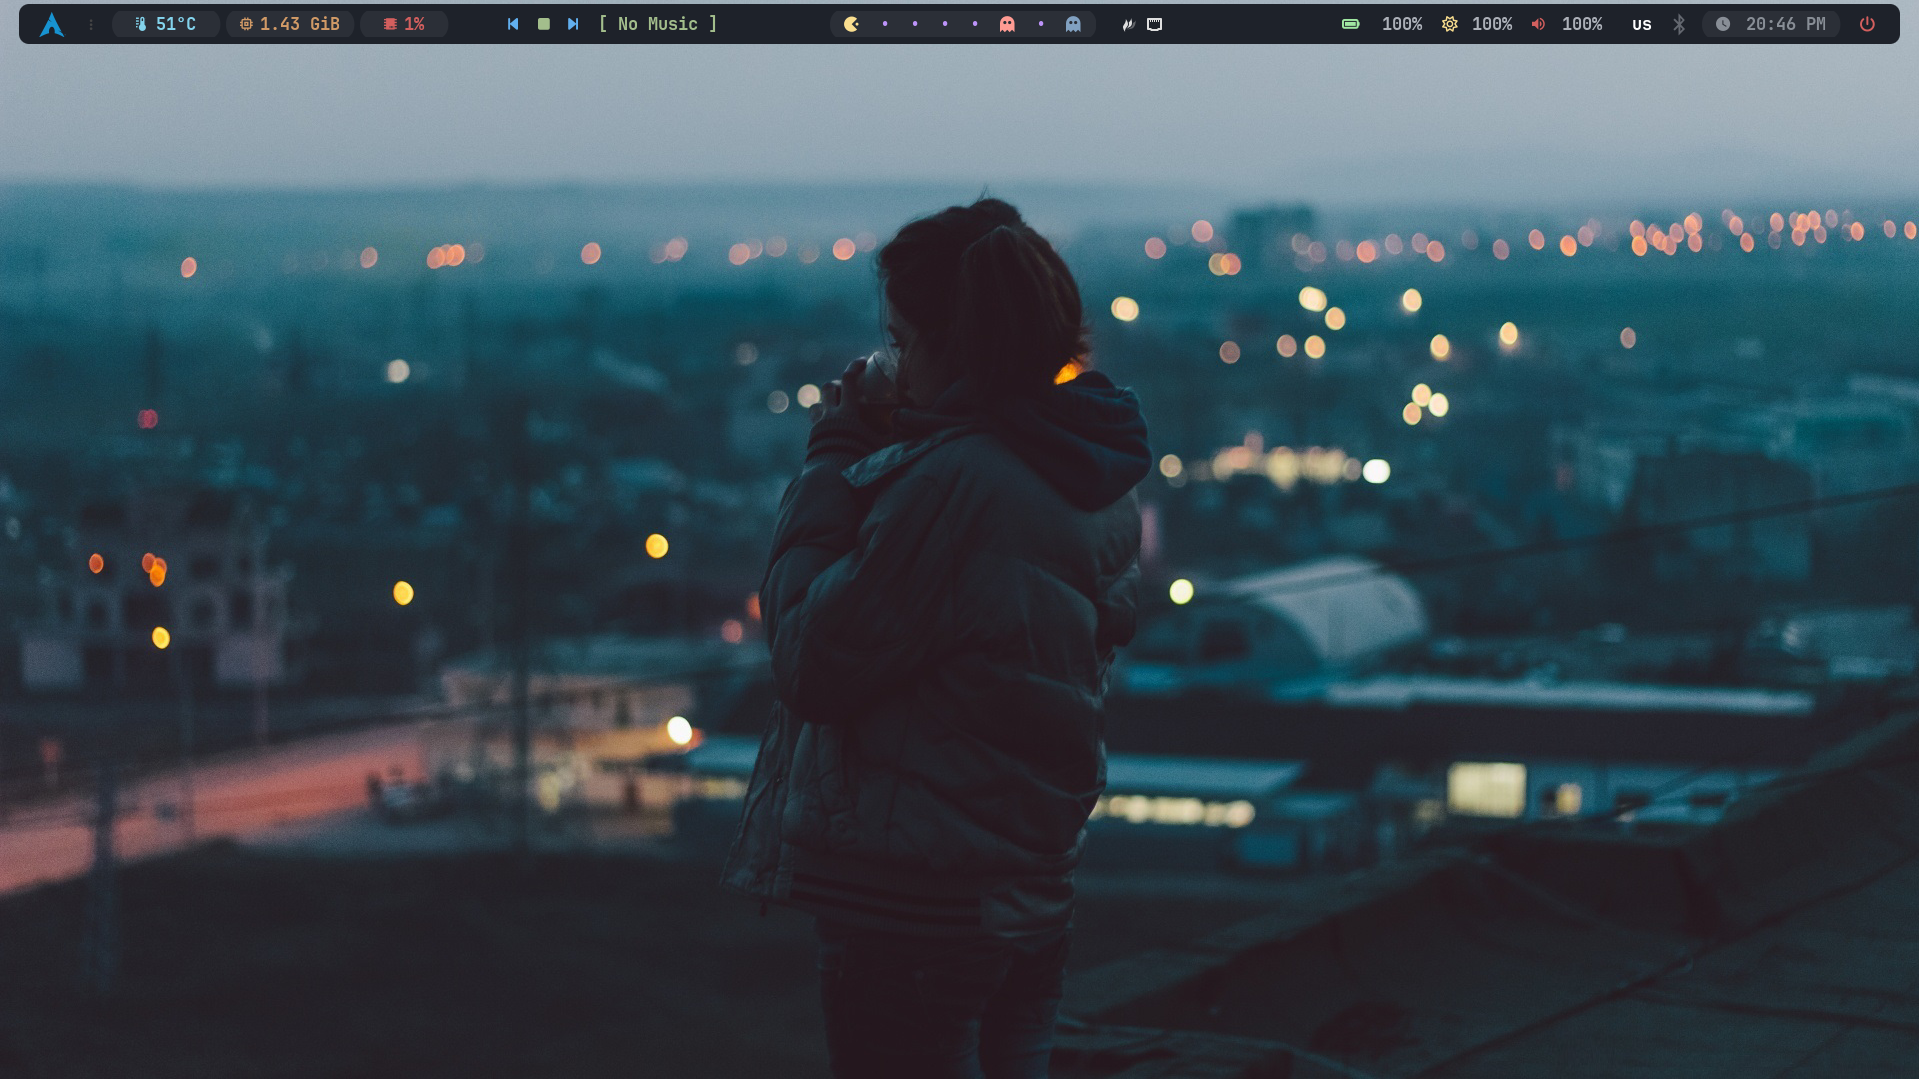Open the 51°C temperature module
The height and width of the screenshot is (1079, 1919).
tap(166, 24)
